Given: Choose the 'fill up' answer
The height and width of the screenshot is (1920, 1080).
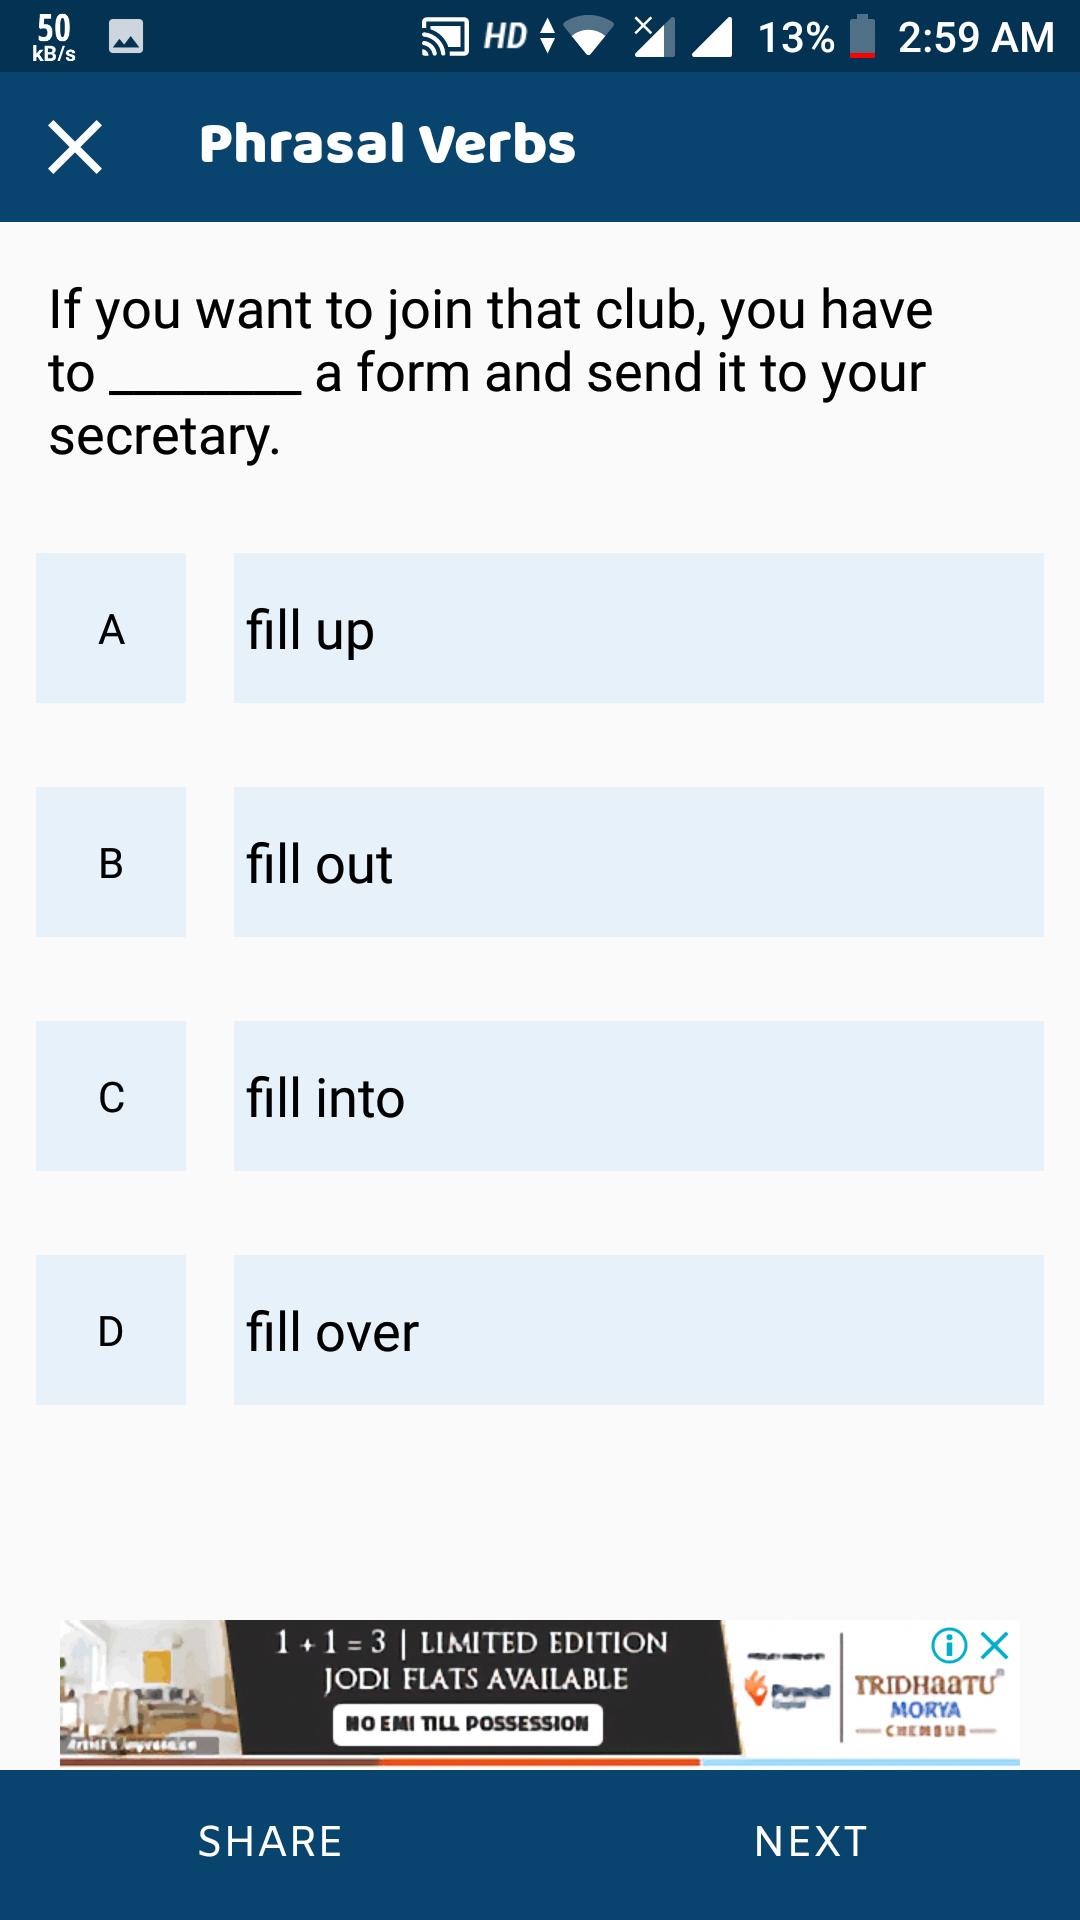Looking at the screenshot, I should (638, 628).
